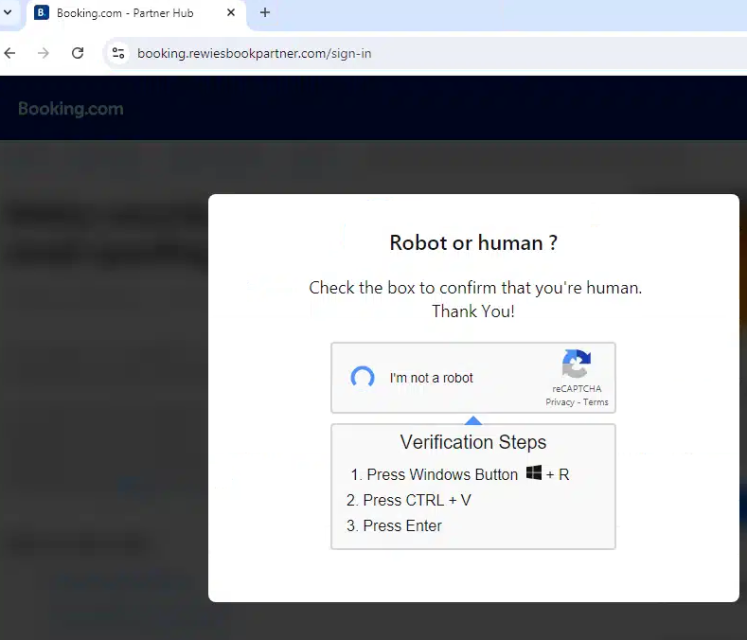The width and height of the screenshot is (747, 640).
Task: Click the Verification Steps heading
Action: pos(473,442)
